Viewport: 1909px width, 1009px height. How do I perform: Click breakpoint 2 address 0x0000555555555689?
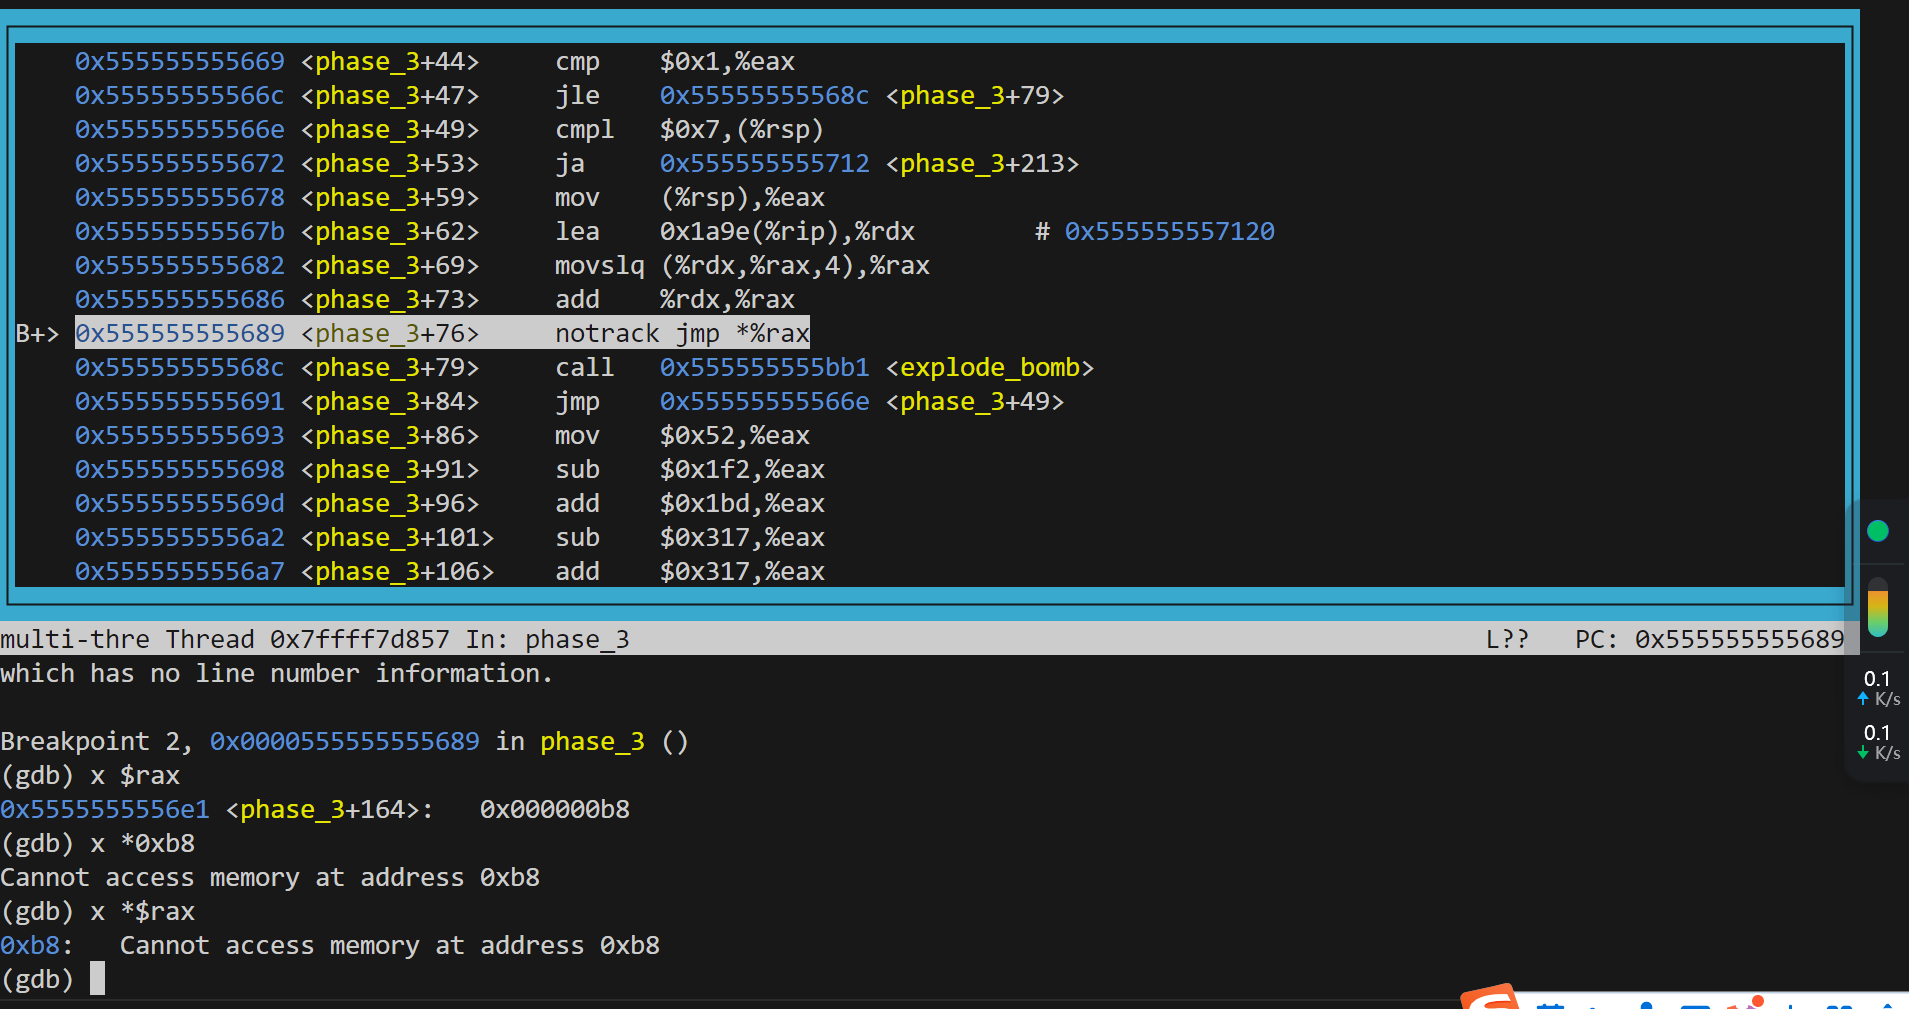344,742
